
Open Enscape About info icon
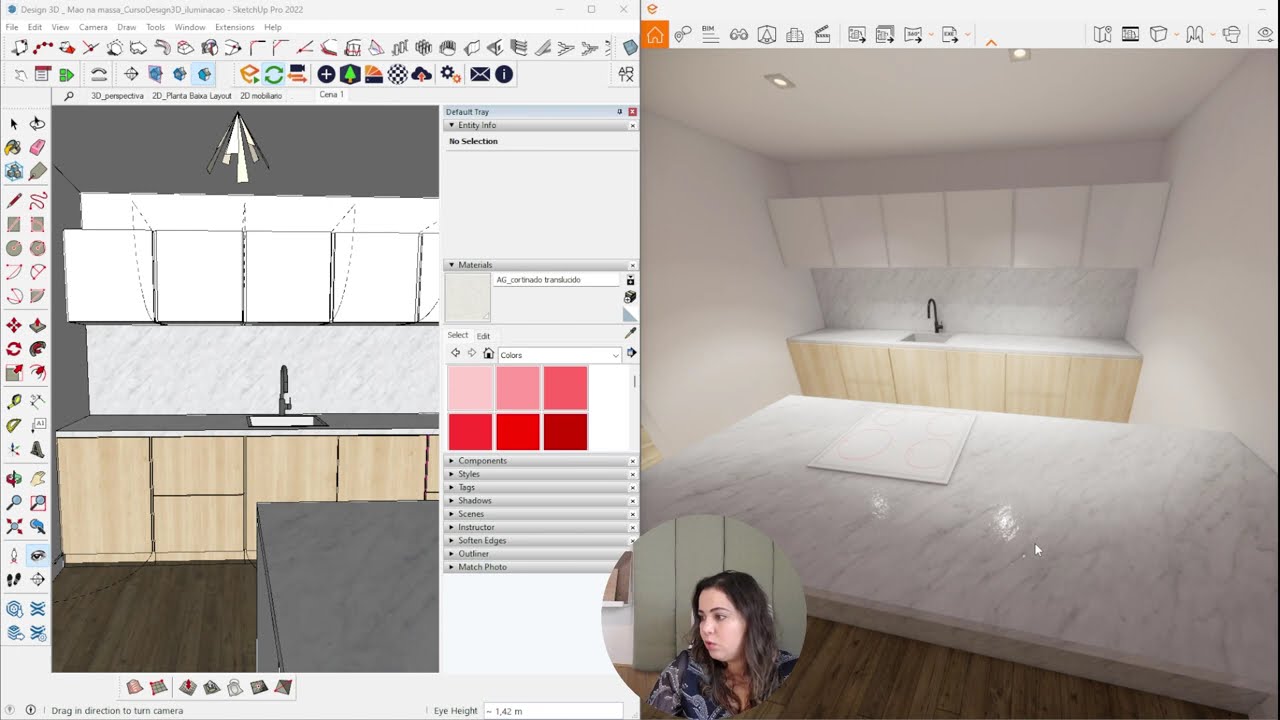pyautogui.click(x=504, y=74)
